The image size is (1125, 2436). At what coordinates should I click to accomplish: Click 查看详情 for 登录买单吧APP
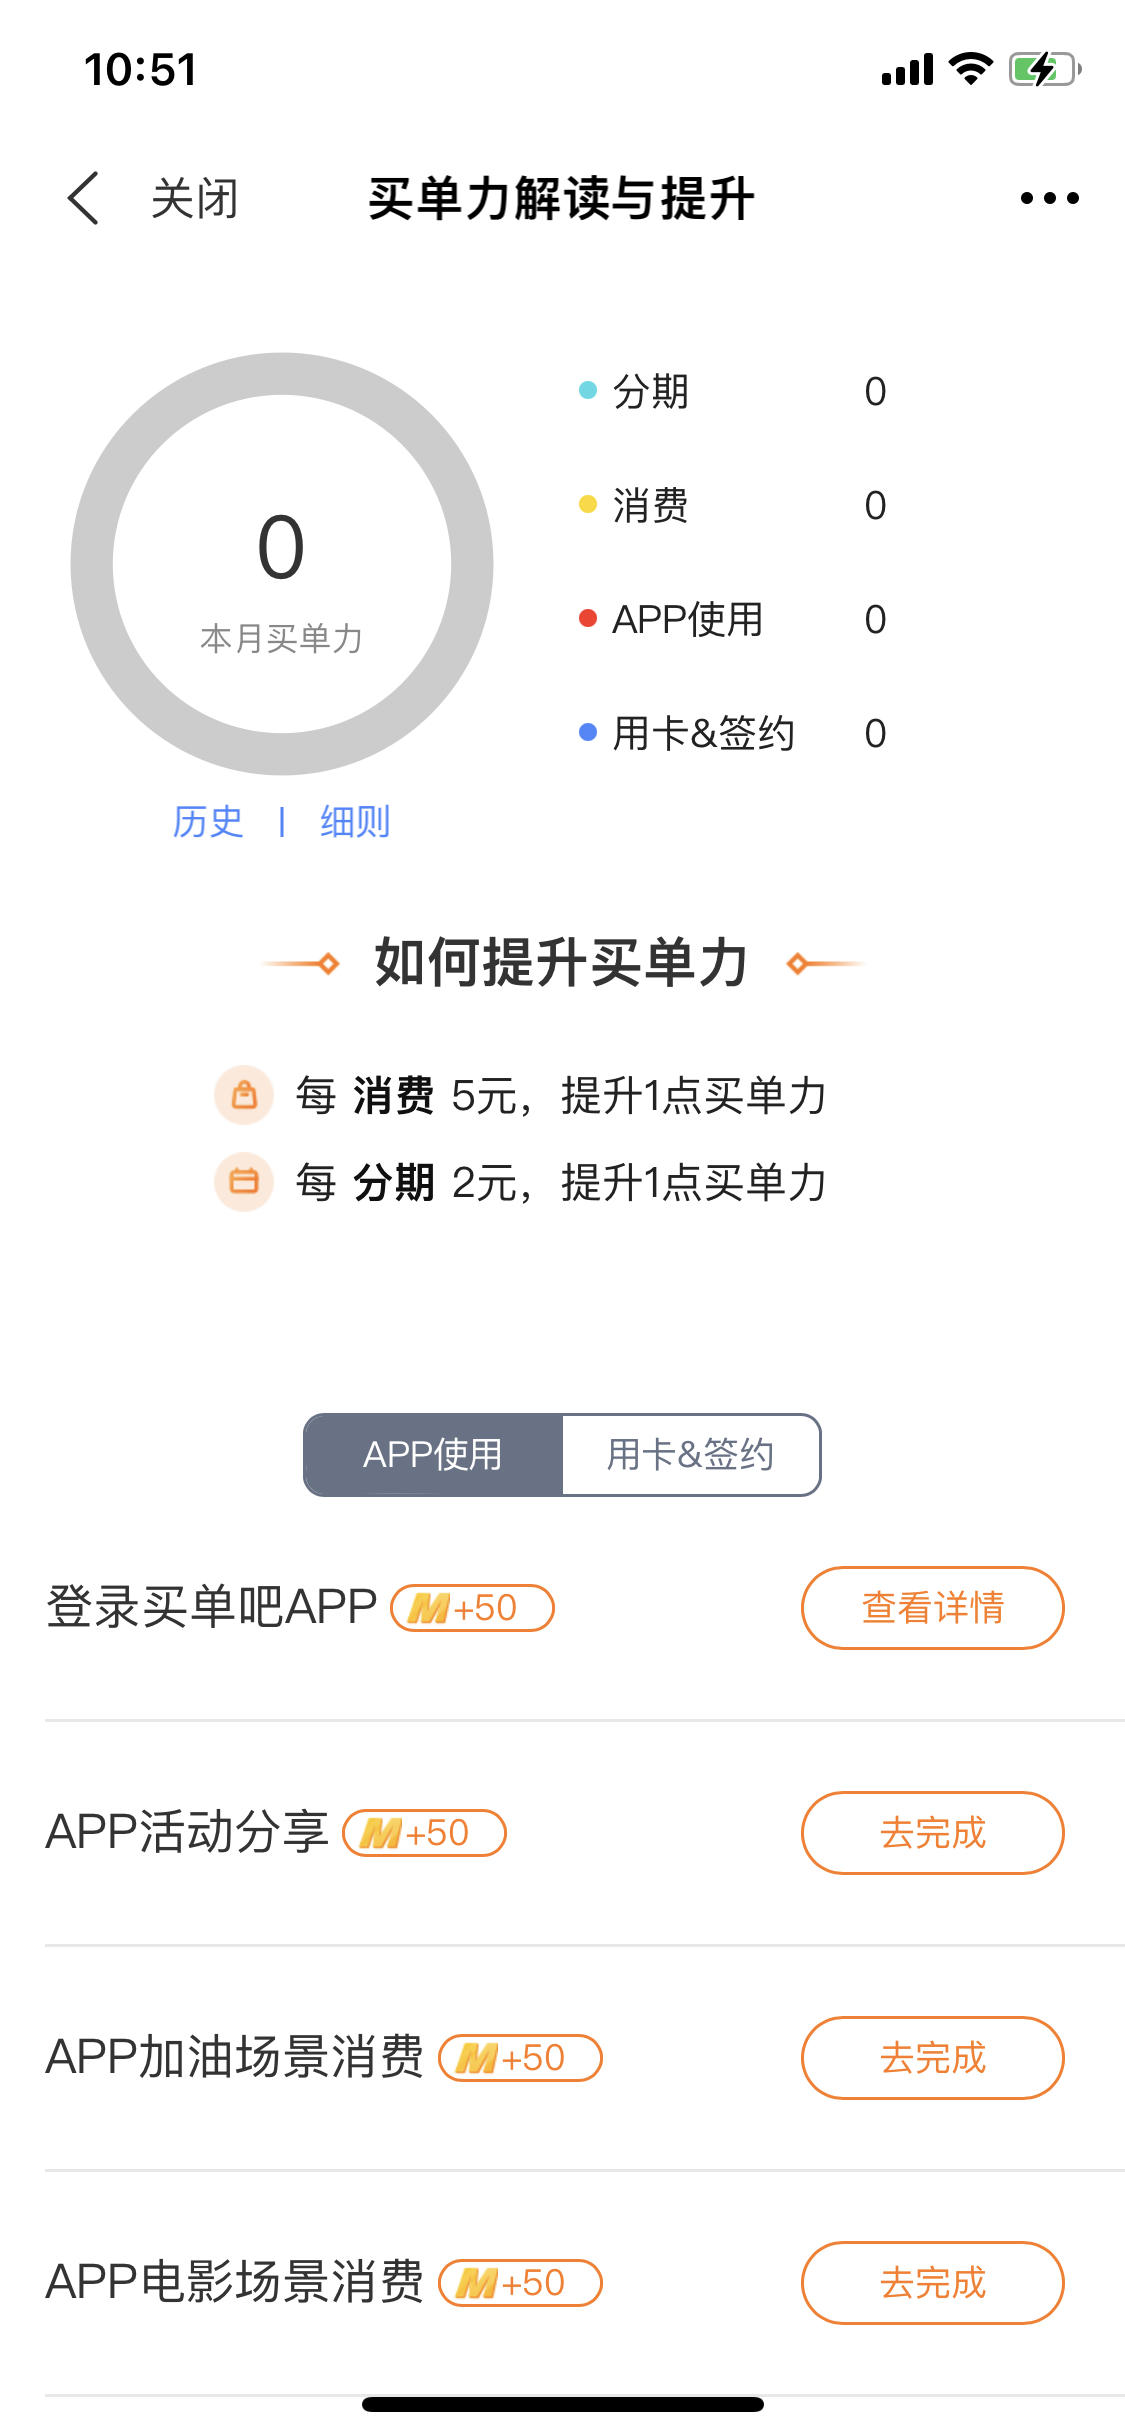tap(932, 1608)
